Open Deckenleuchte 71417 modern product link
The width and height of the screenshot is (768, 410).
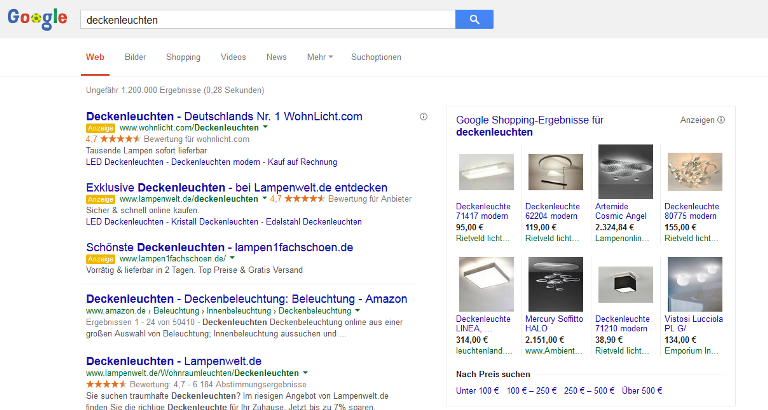point(483,211)
